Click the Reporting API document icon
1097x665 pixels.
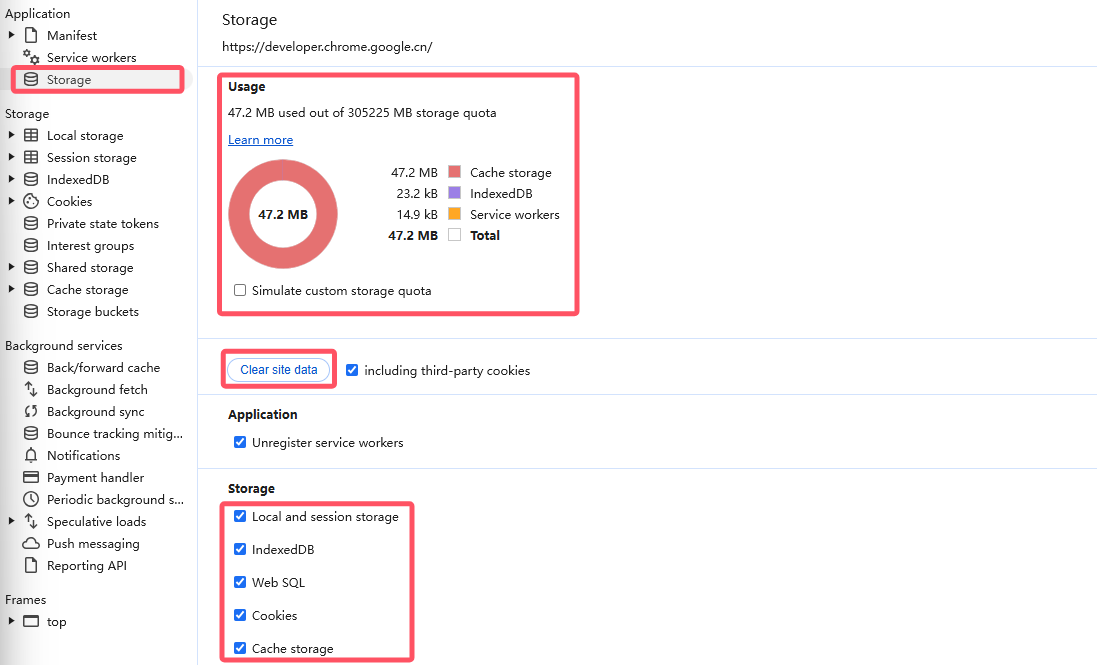(x=31, y=565)
